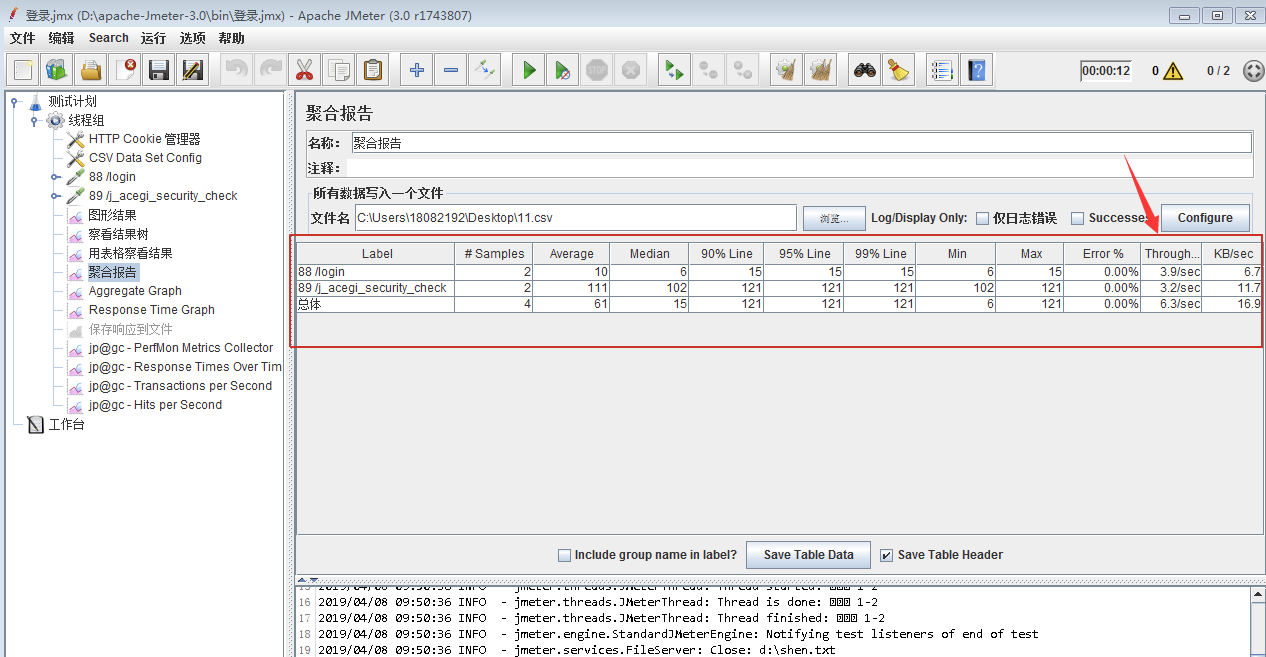
Task: Click the Close test plan icon
Action: click(x=125, y=70)
